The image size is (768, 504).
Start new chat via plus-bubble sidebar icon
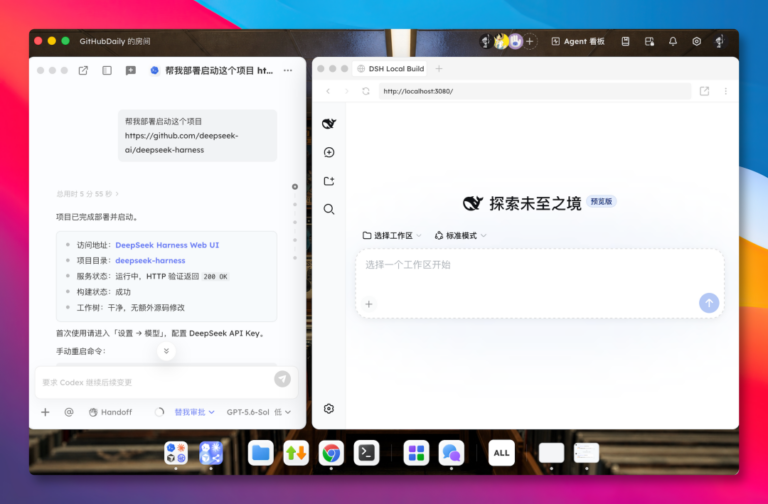(x=329, y=152)
